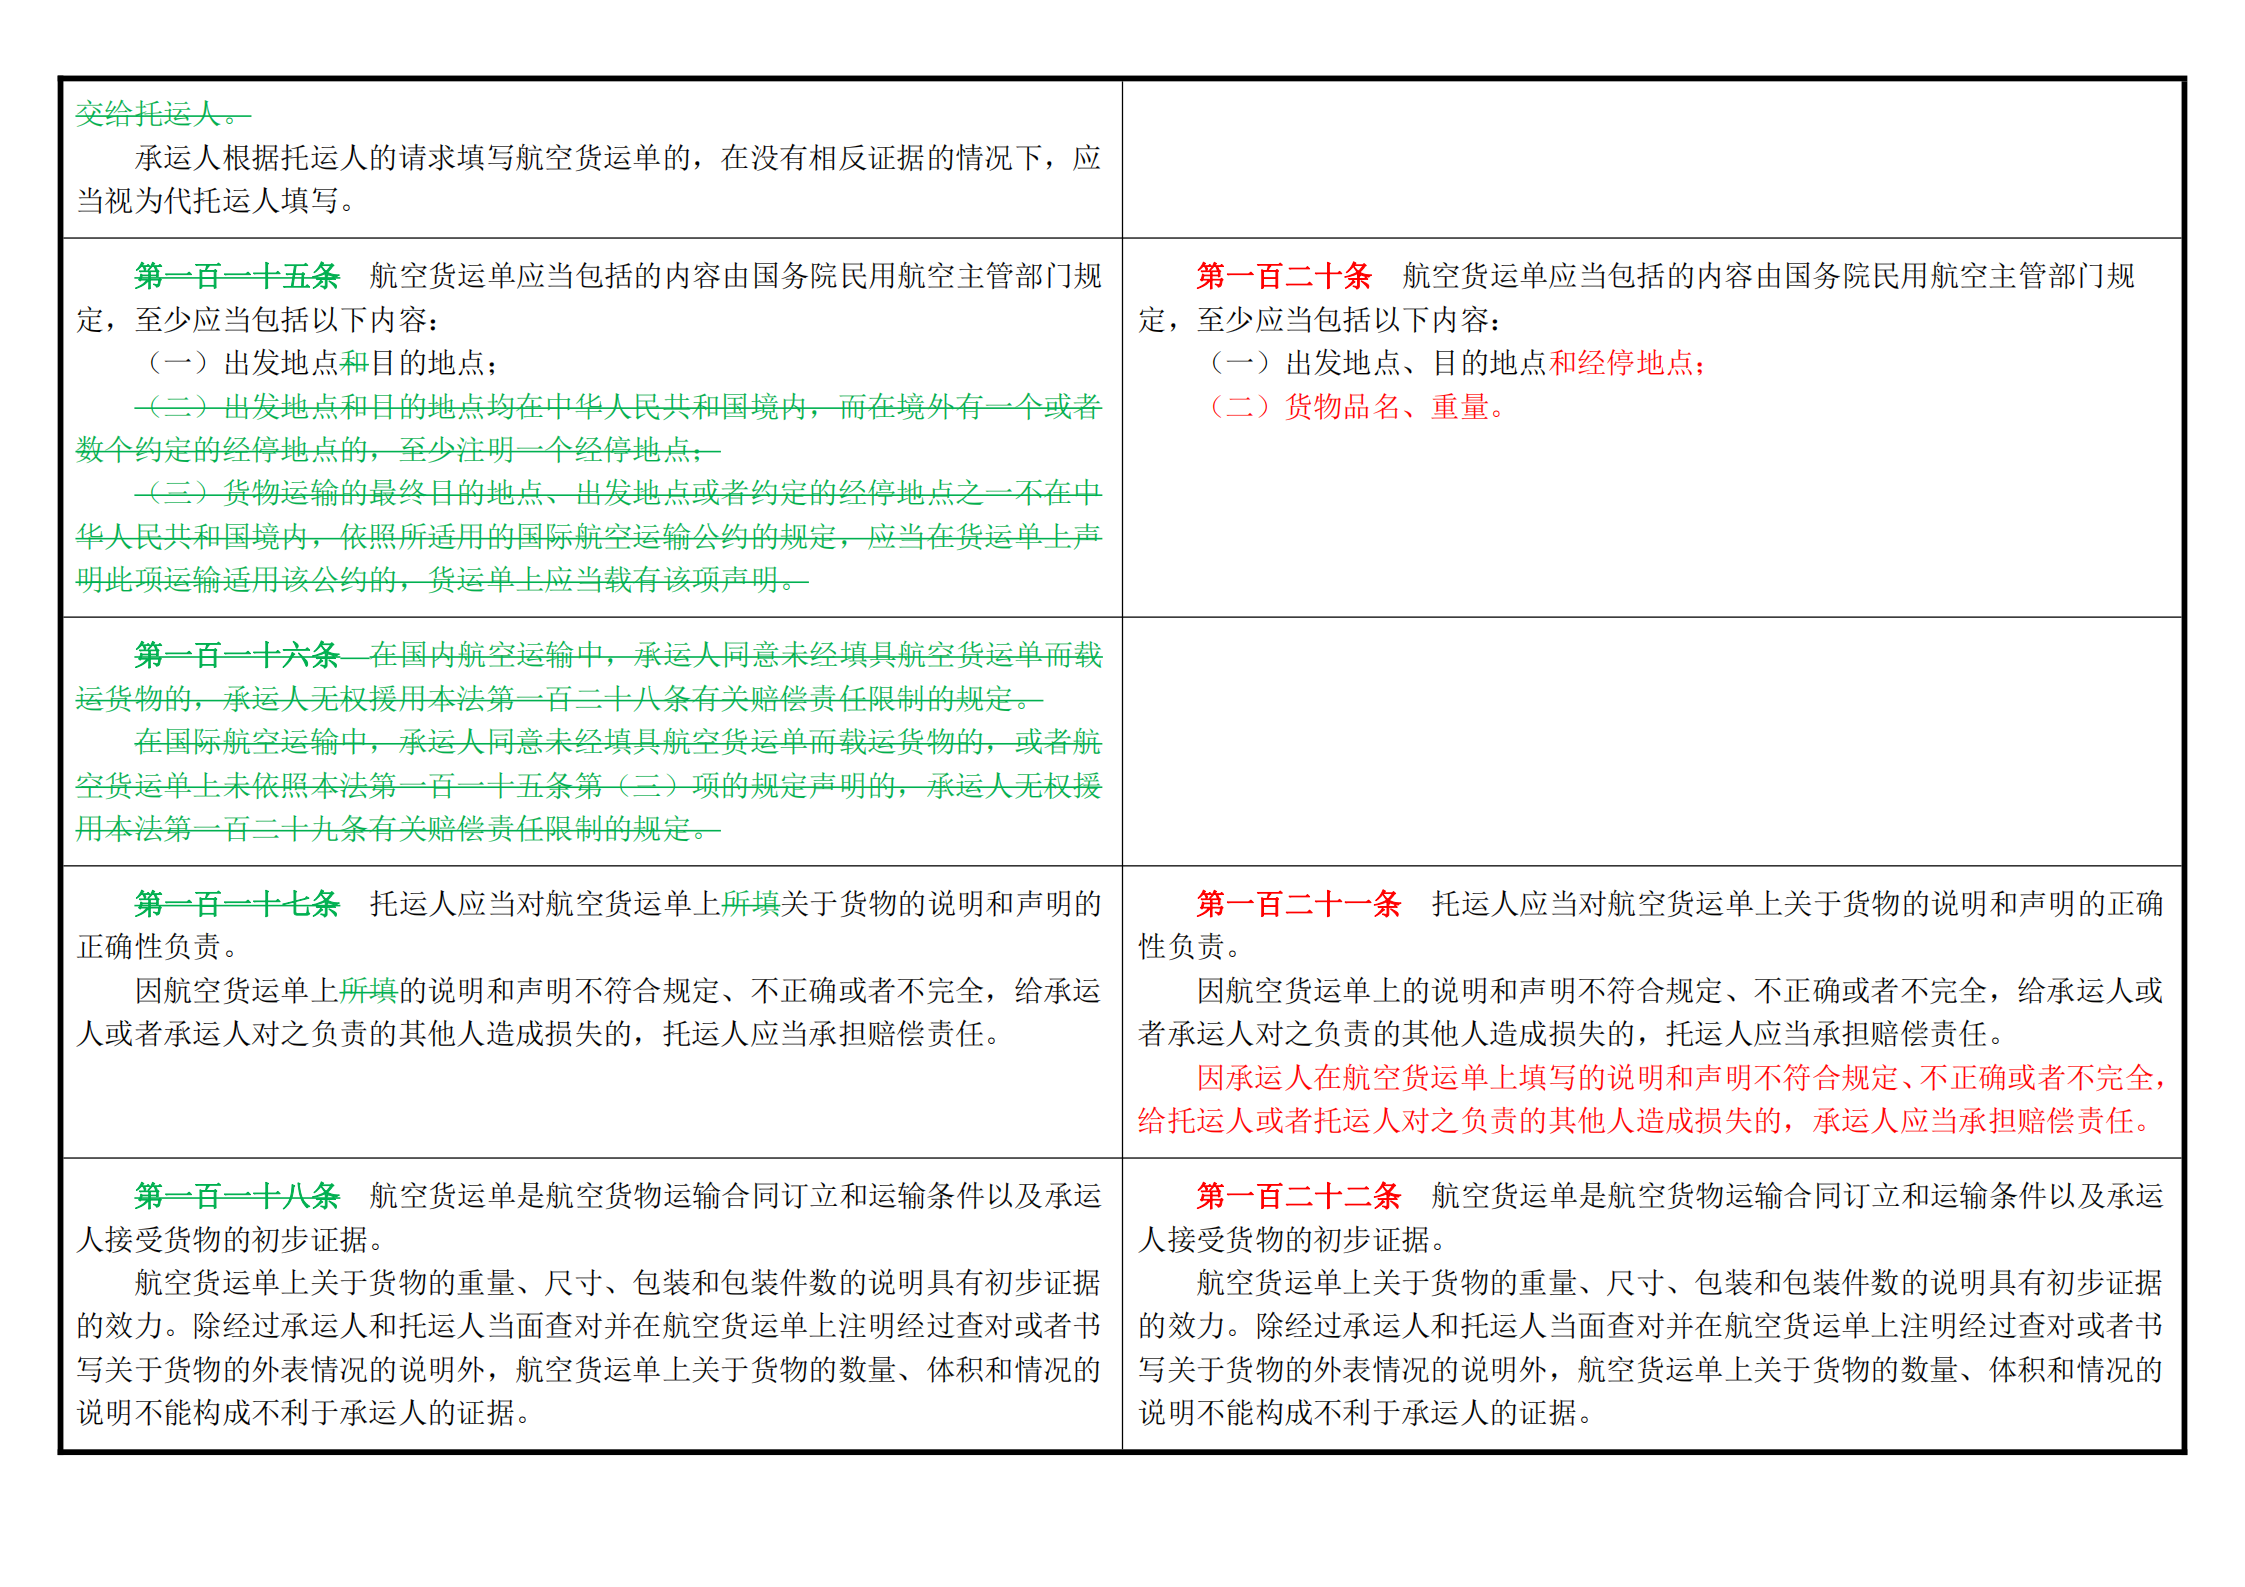Click the empty right cell beside article 116
The image size is (2245, 1587).
[x=1652, y=741]
